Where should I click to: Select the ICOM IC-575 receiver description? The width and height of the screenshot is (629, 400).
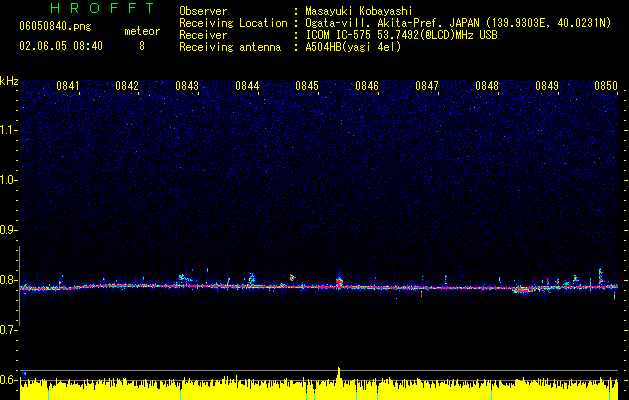(401, 35)
